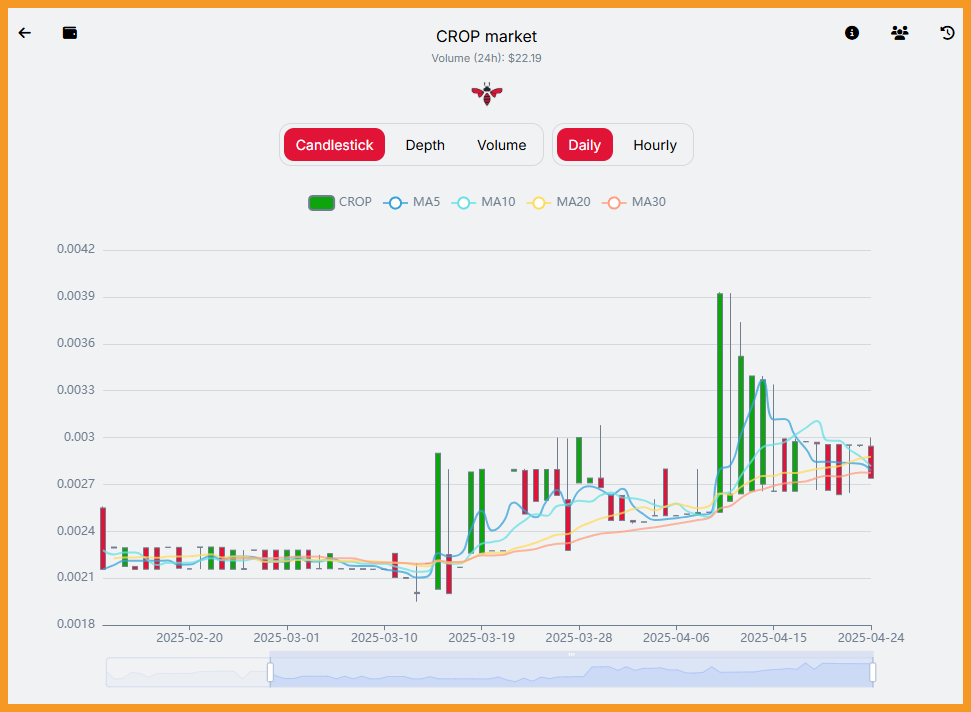Toggle the MA20 line in legend

559,202
